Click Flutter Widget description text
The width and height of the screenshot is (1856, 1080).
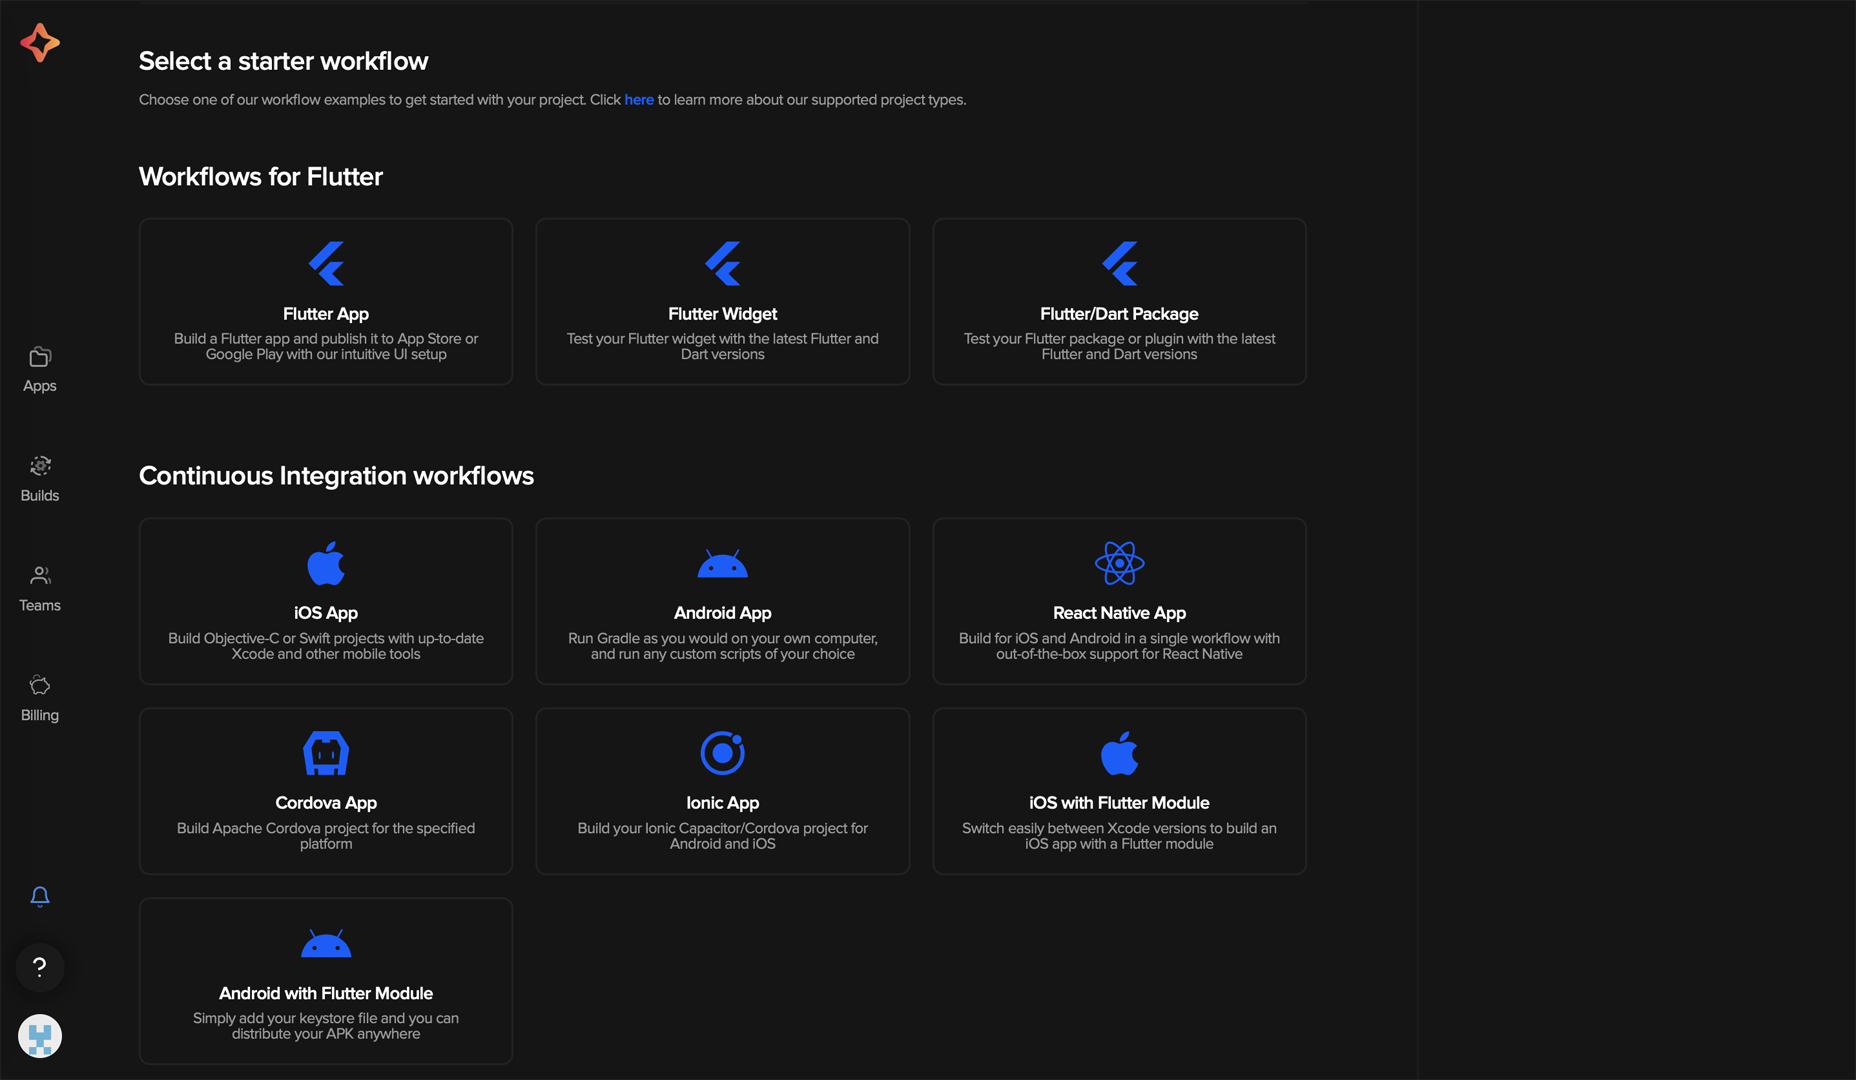click(723, 347)
